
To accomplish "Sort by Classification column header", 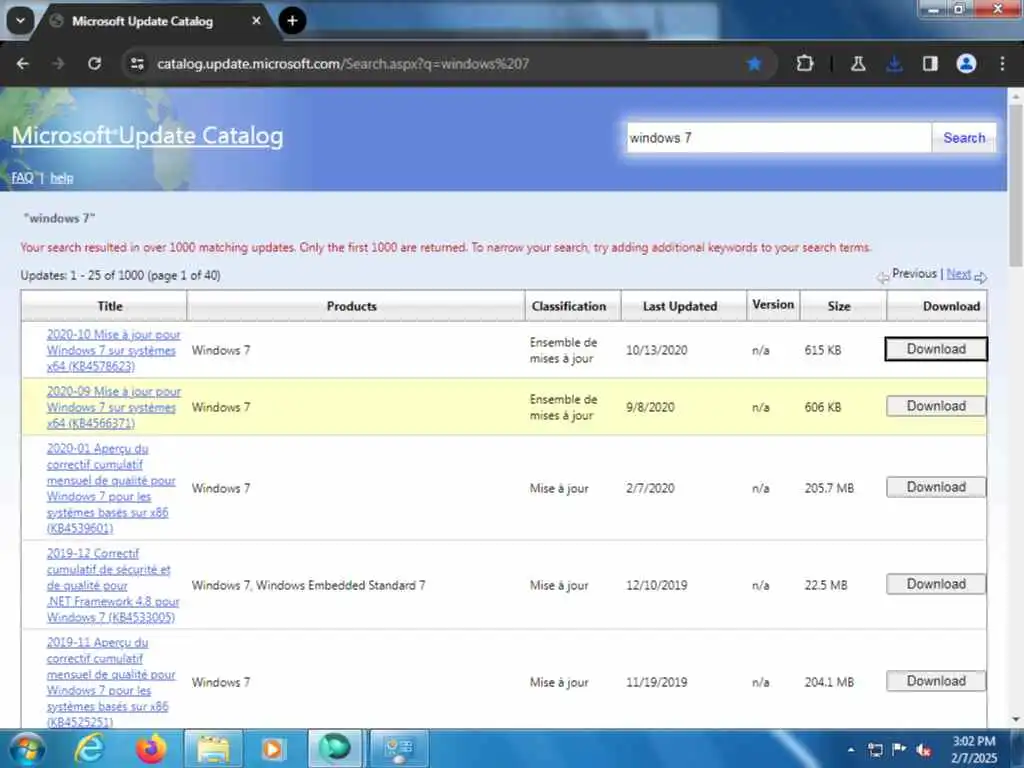I will (569, 306).
